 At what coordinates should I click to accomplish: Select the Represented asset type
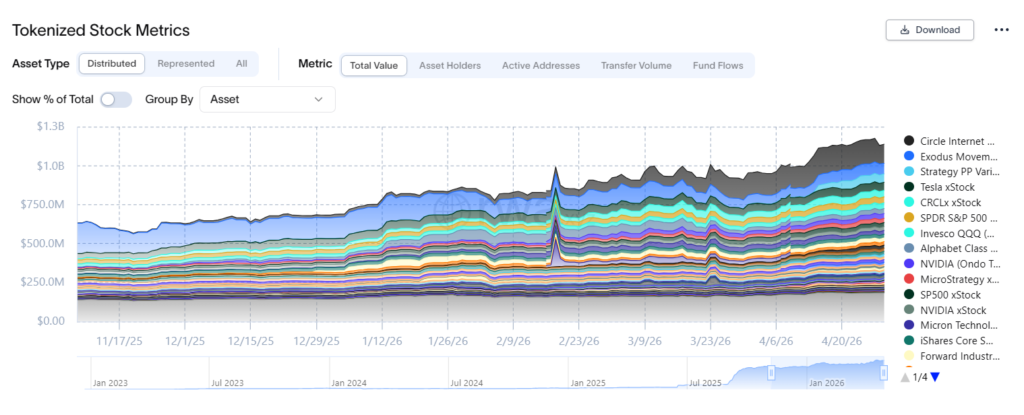186,64
